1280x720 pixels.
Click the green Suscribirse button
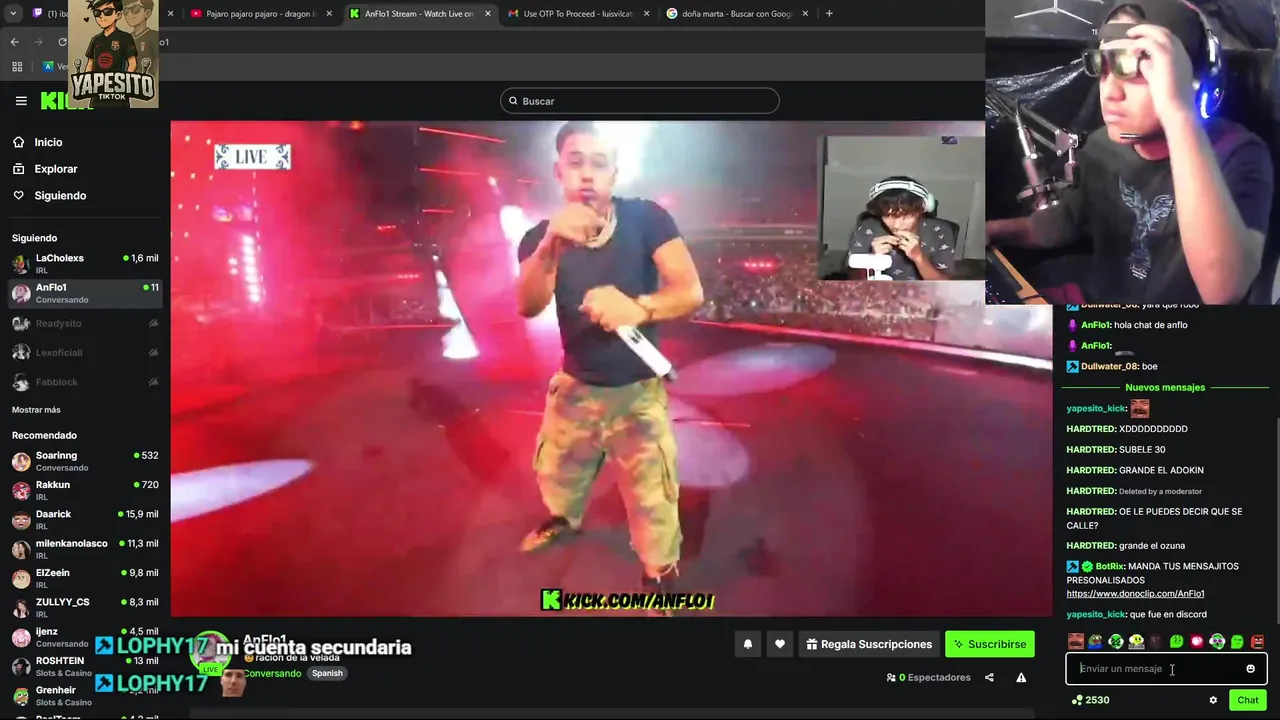(990, 644)
